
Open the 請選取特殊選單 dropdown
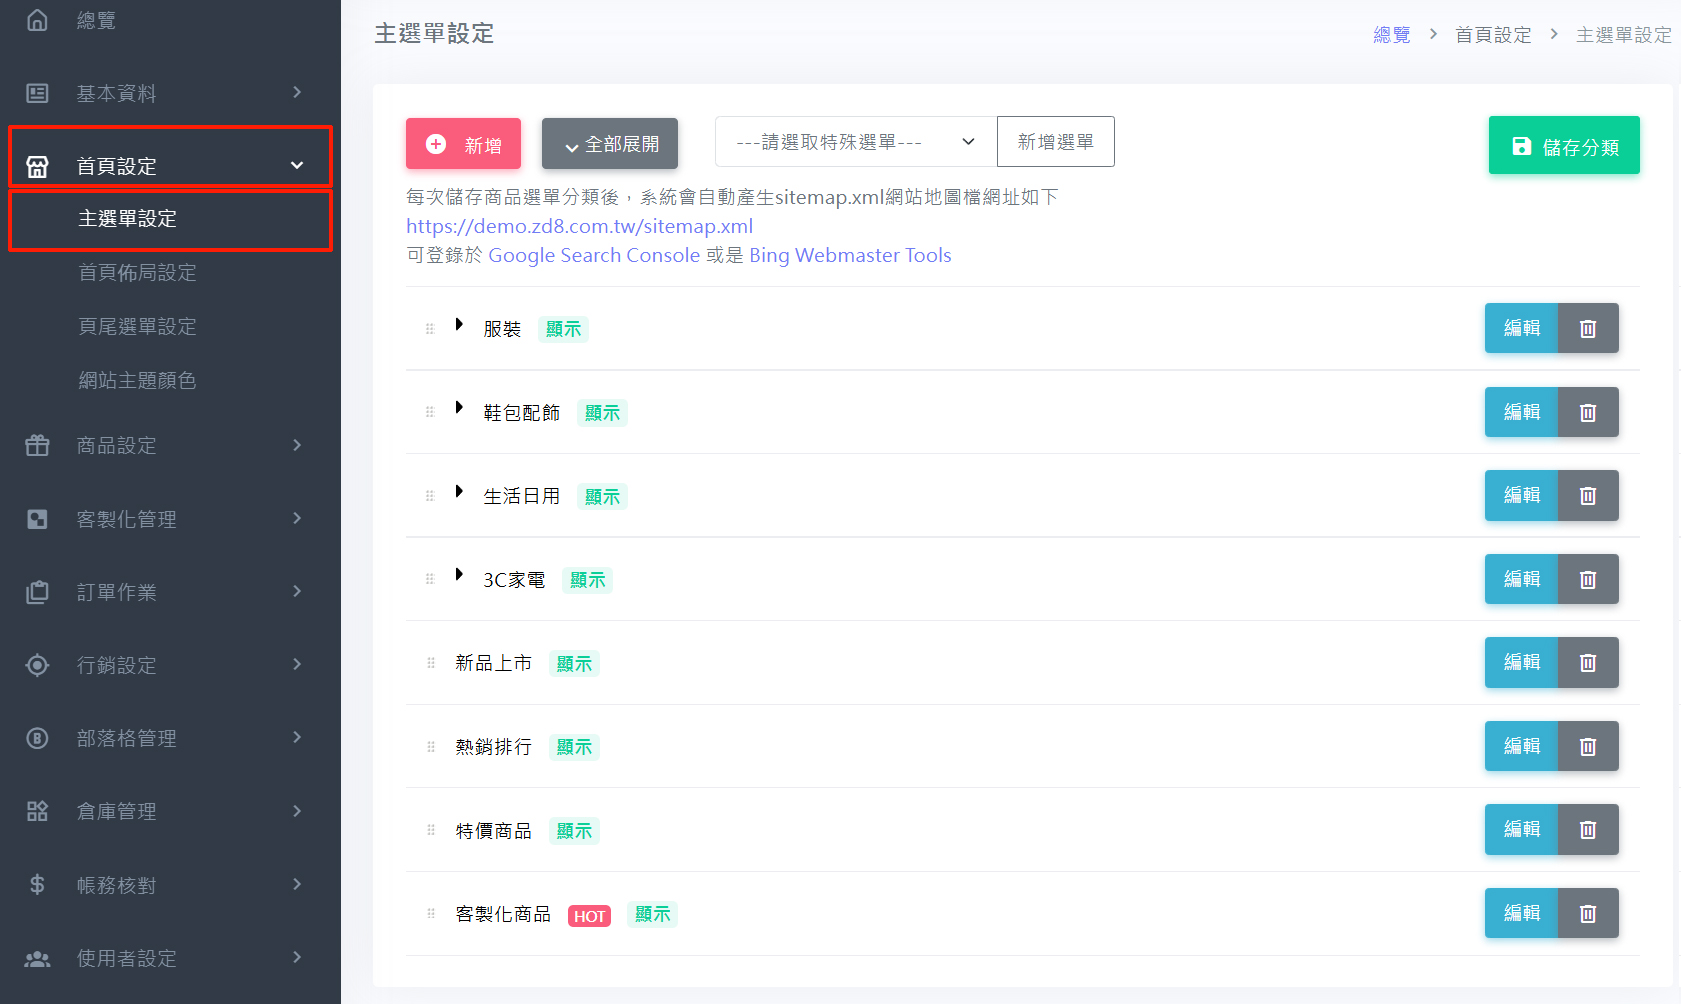pyautogui.click(x=855, y=141)
